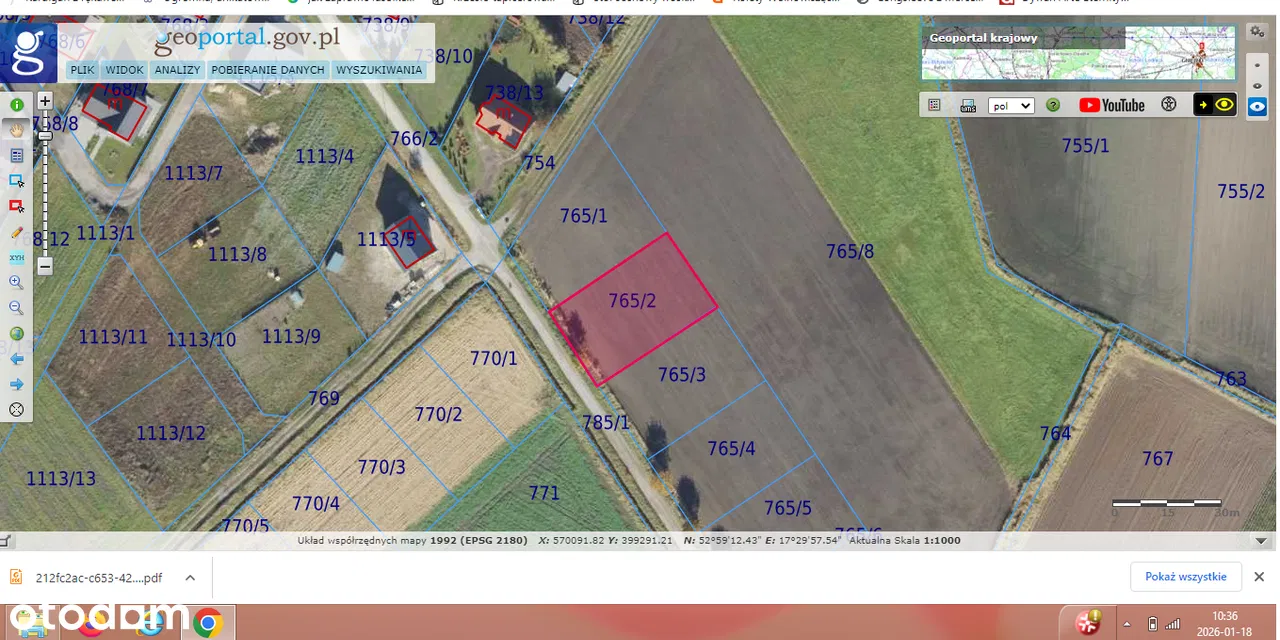1280x640 pixels.
Task: Expand the status bar arrow at right
Action: pyautogui.click(x=1261, y=541)
